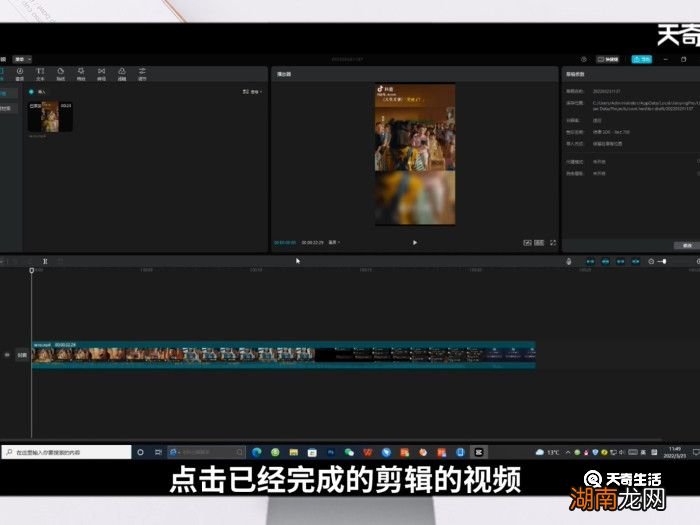Enter fullscreen preview
Screen dimensions: 700x525
pyautogui.click(x=553, y=242)
